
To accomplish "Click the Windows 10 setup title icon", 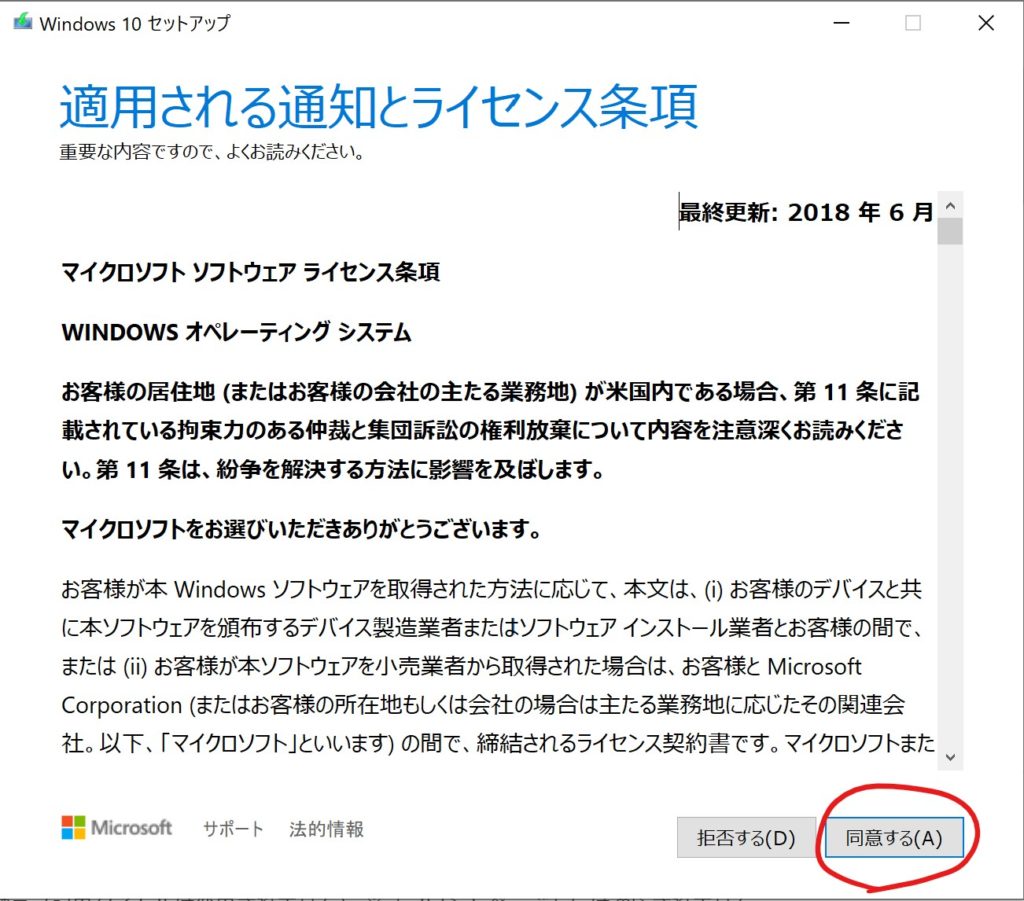I will coord(23,22).
